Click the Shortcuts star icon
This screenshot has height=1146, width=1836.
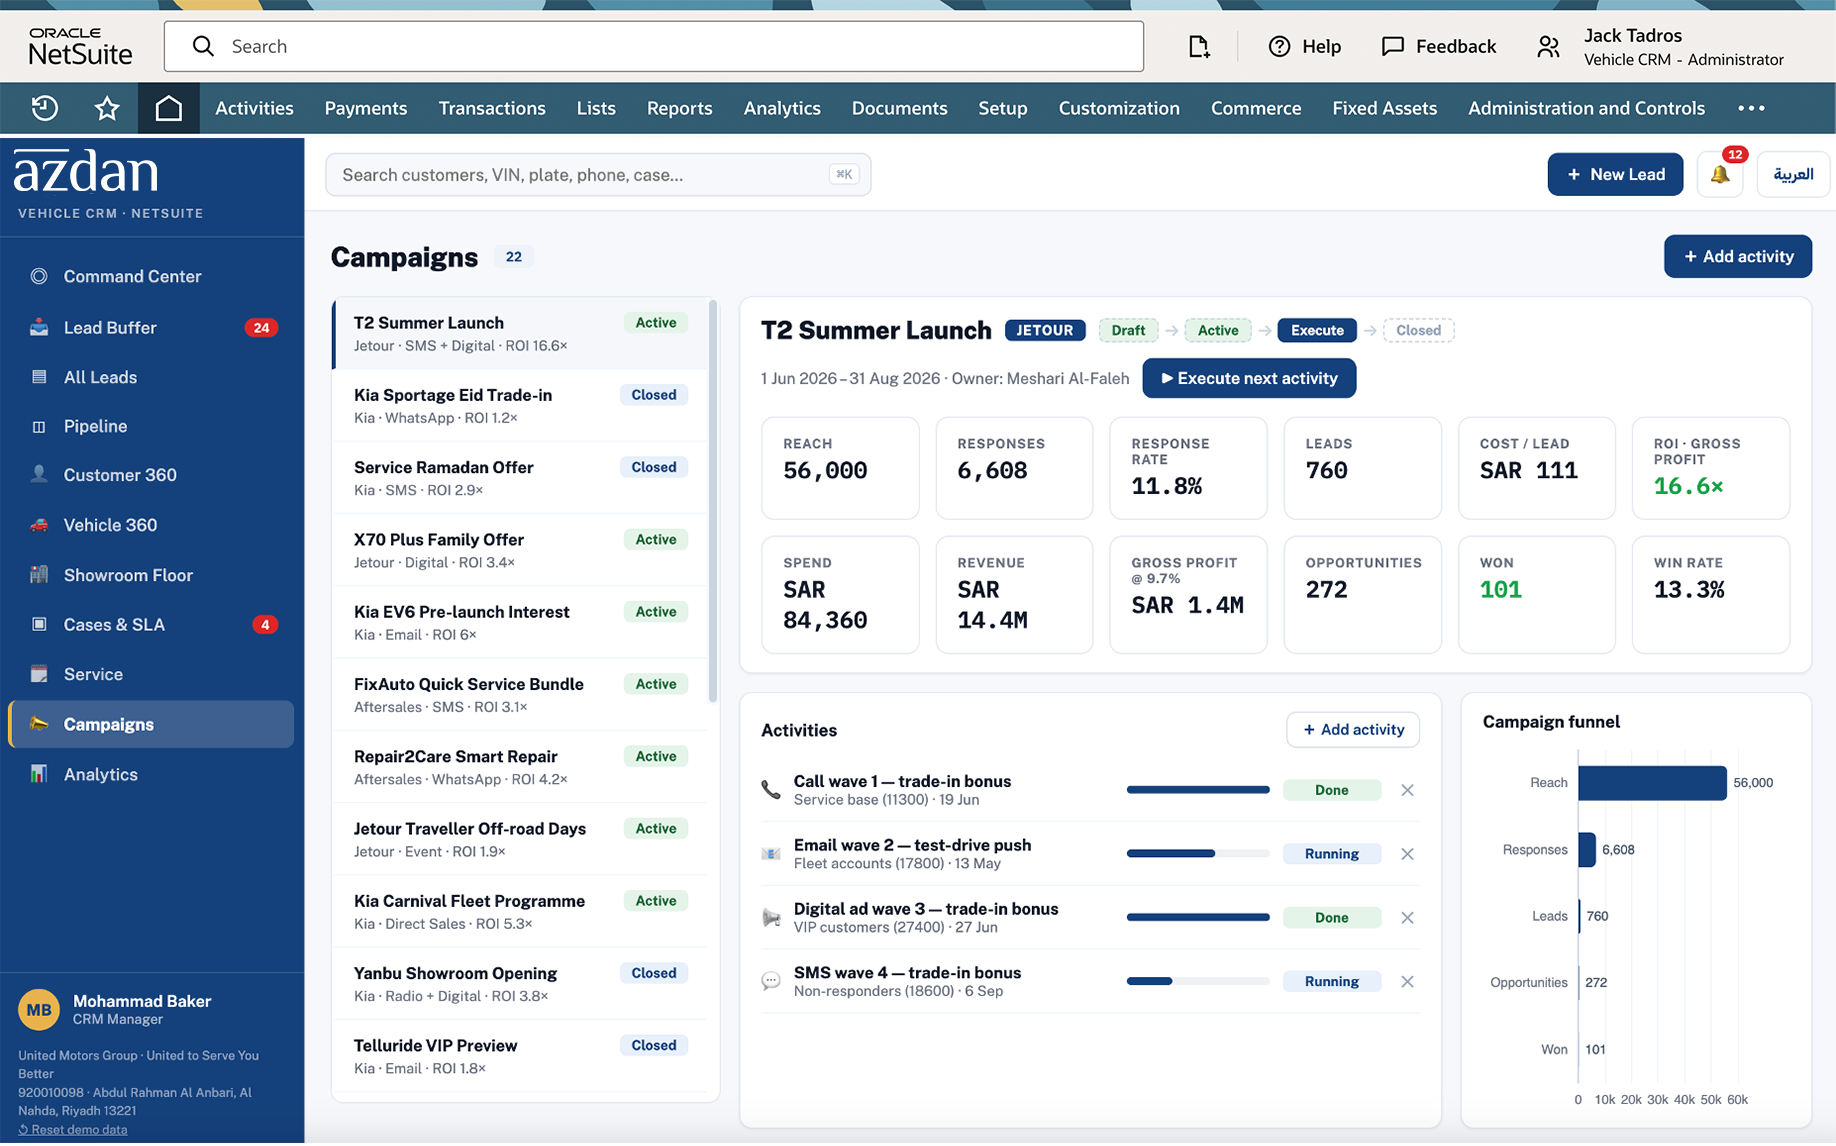tap(107, 108)
